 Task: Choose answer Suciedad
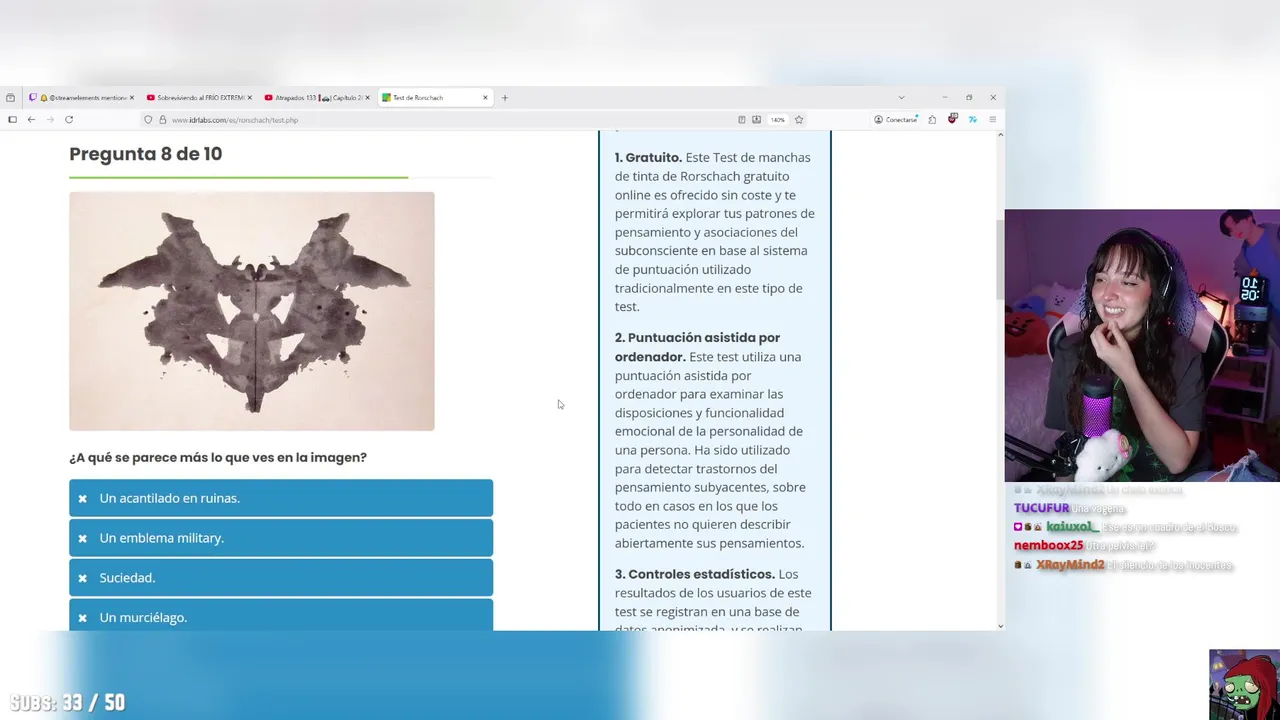(x=281, y=578)
